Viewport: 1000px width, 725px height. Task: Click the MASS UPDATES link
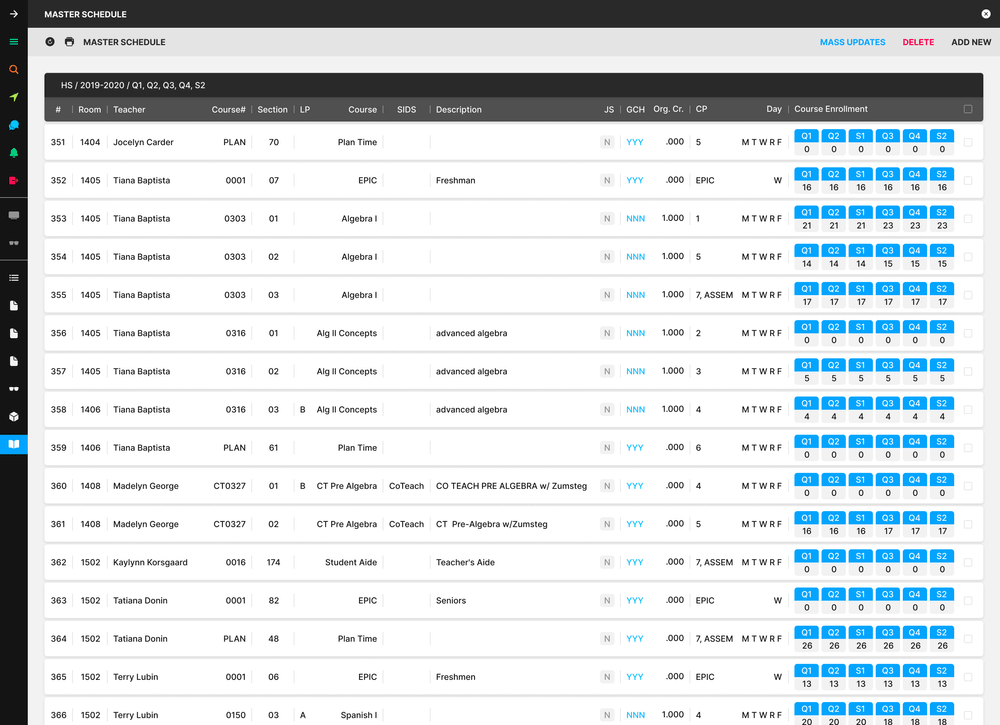[852, 42]
